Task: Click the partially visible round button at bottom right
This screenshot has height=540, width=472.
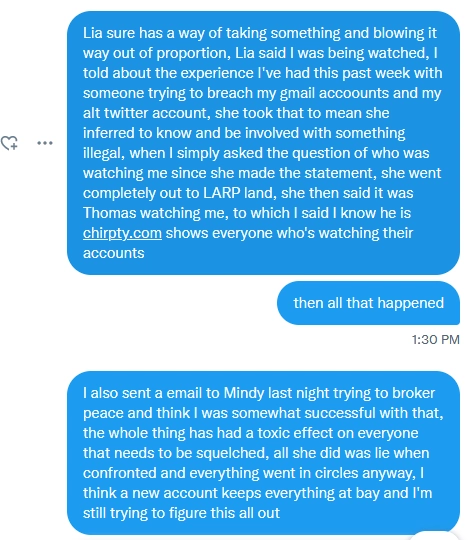Action: pos(434,536)
